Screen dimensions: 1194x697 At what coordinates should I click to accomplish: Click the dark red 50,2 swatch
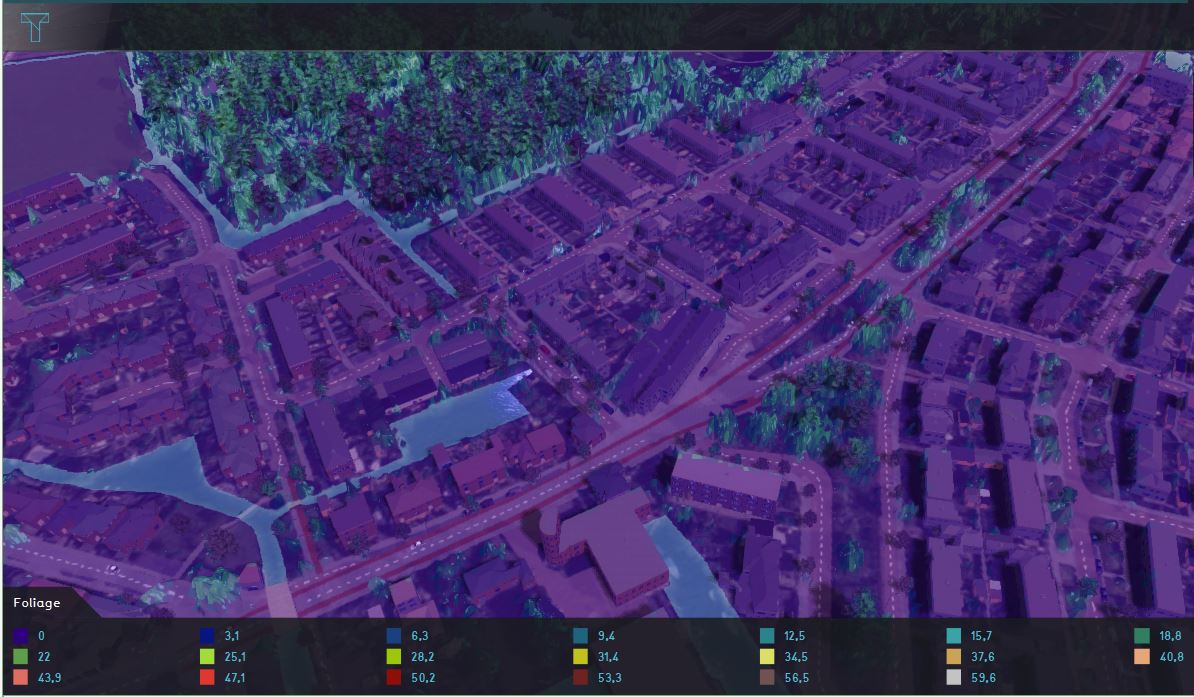click(394, 678)
